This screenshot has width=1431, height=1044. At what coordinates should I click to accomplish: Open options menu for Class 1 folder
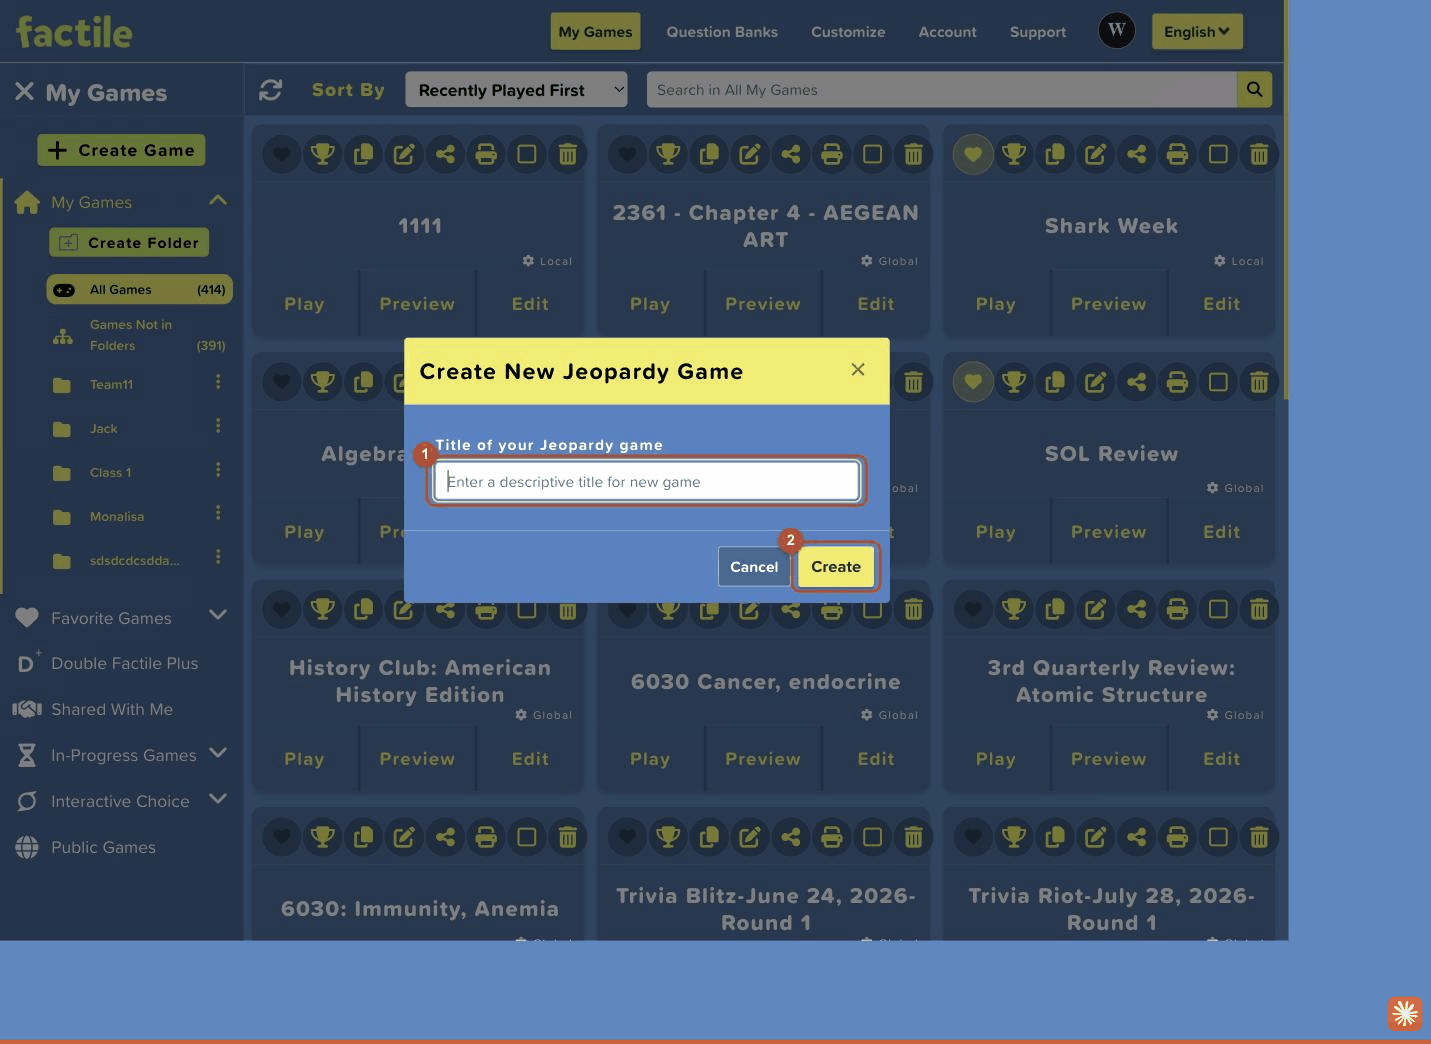218,471
